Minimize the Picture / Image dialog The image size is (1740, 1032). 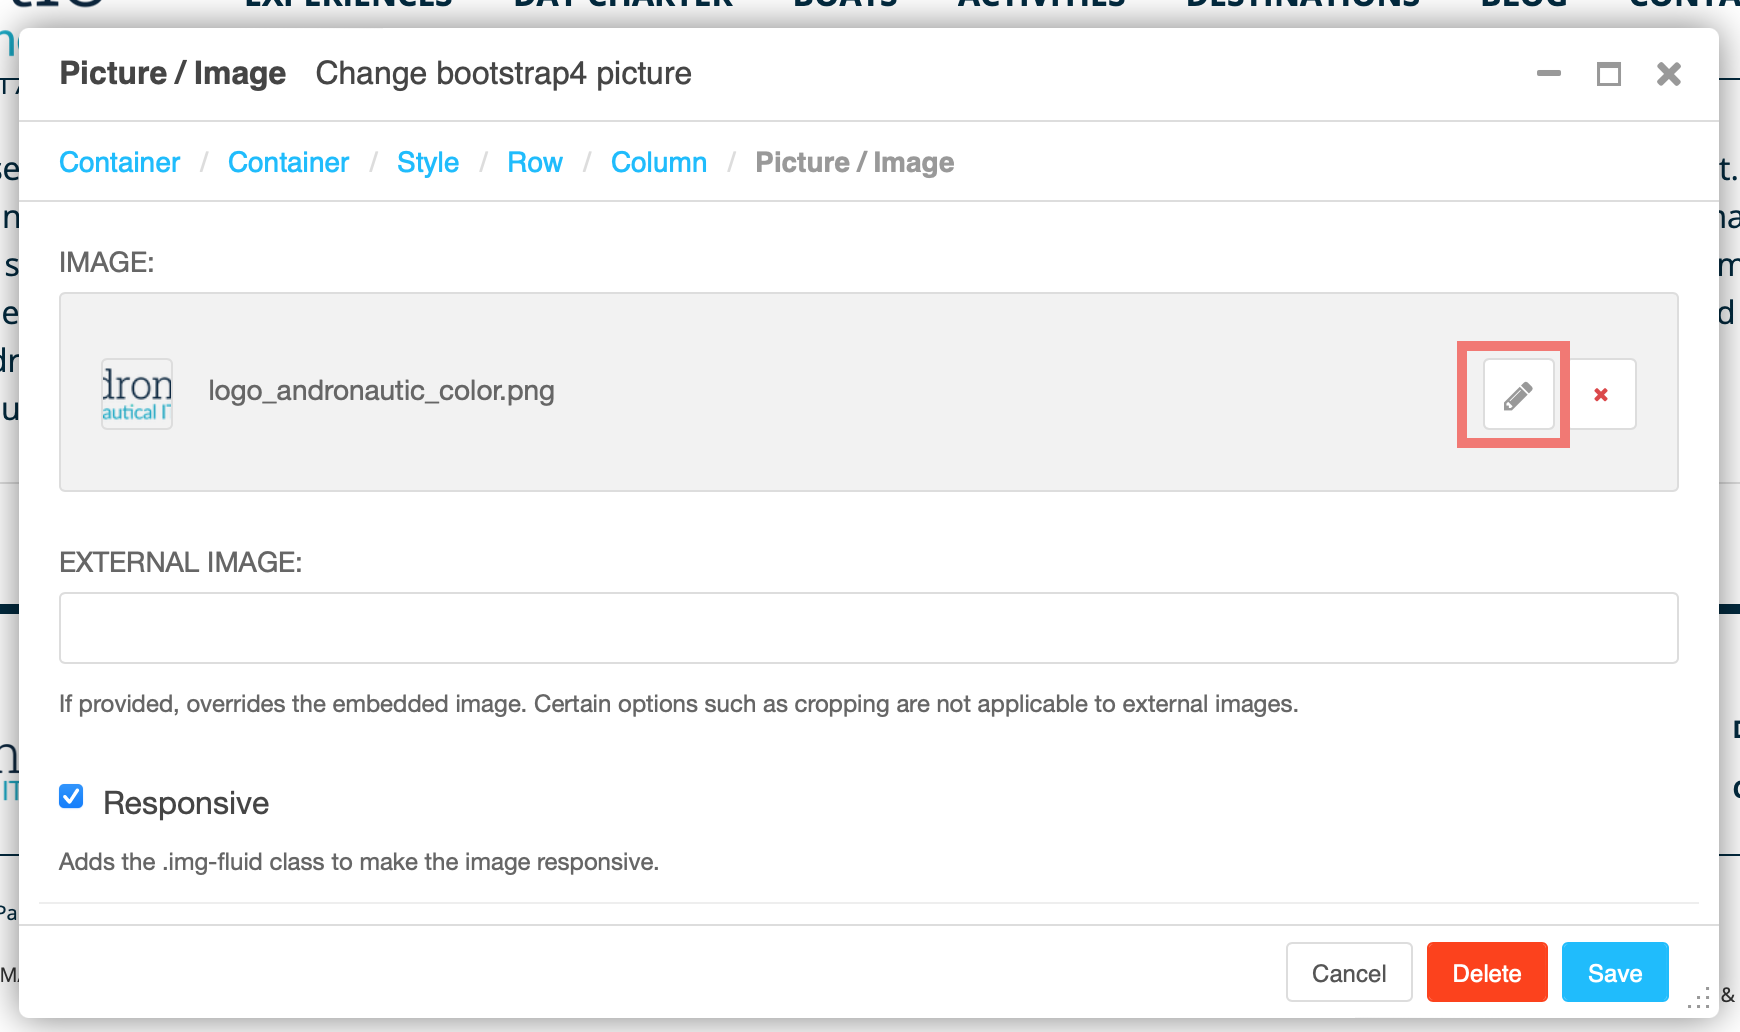(x=1549, y=74)
